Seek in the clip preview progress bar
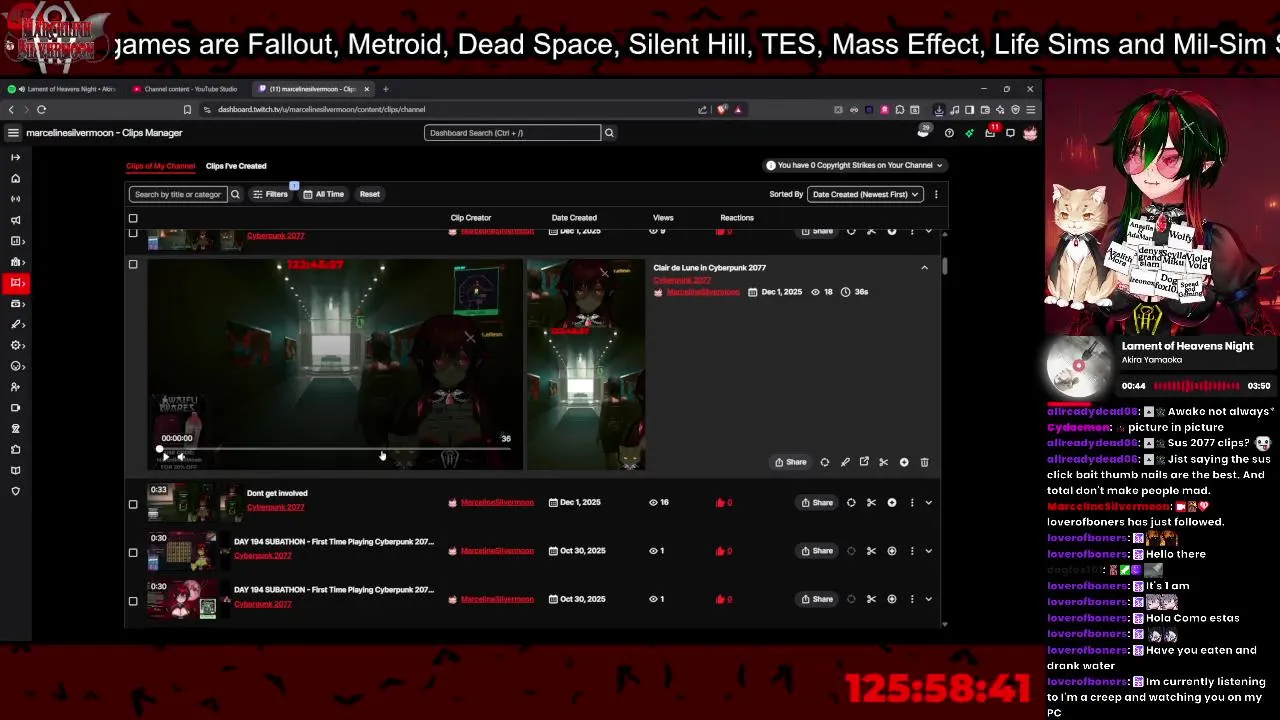 point(335,450)
